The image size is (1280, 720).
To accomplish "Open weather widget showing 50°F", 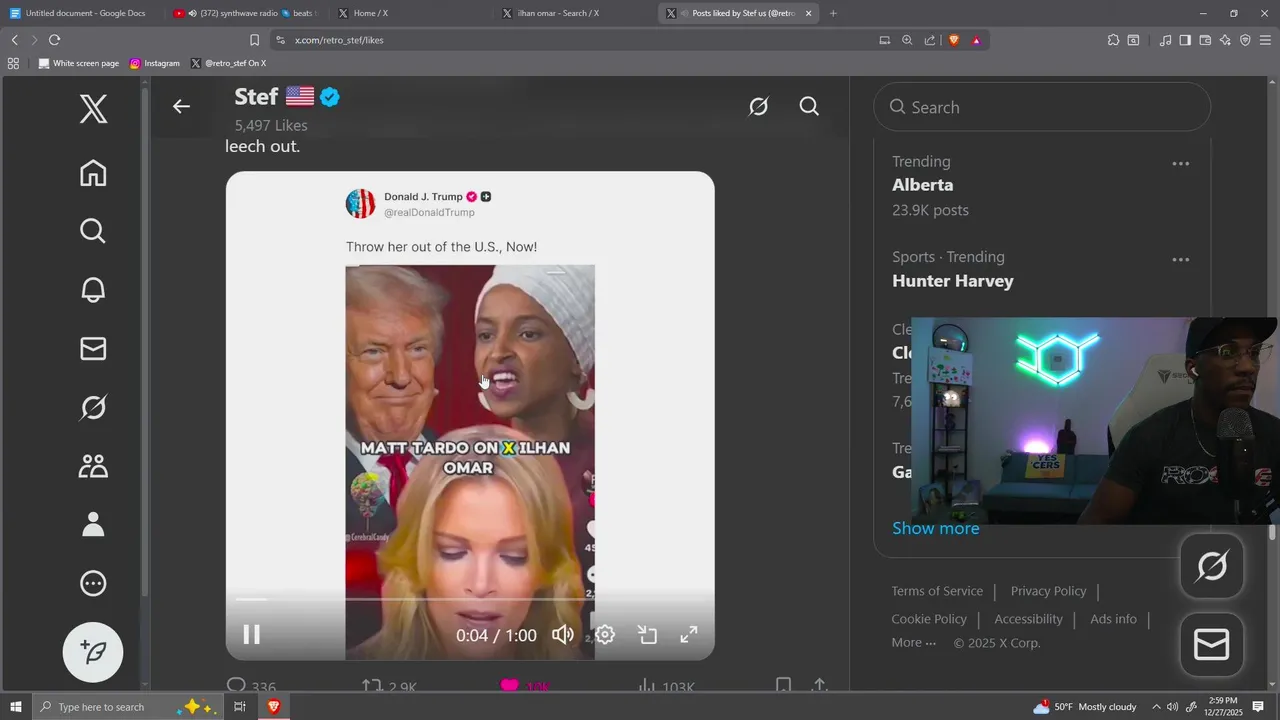I will (x=1087, y=706).
